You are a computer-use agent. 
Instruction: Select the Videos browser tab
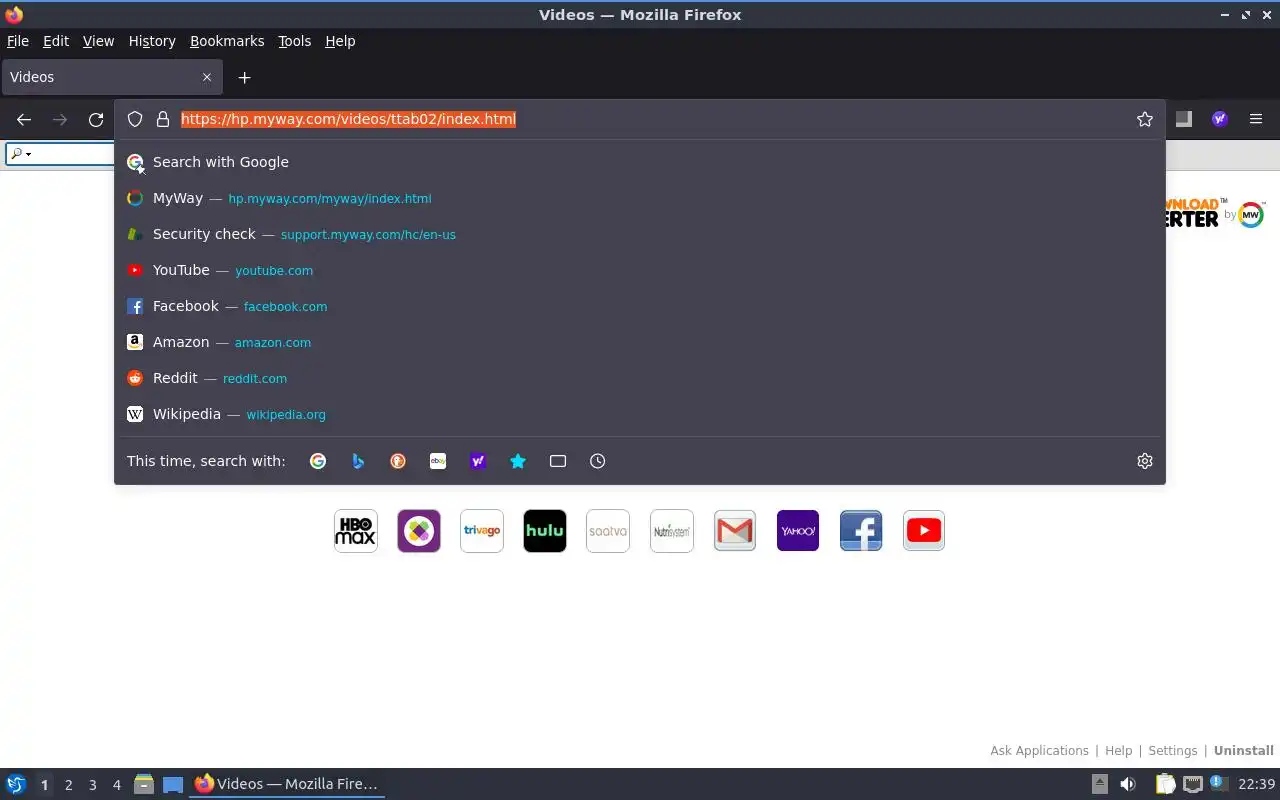pyautogui.click(x=111, y=77)
